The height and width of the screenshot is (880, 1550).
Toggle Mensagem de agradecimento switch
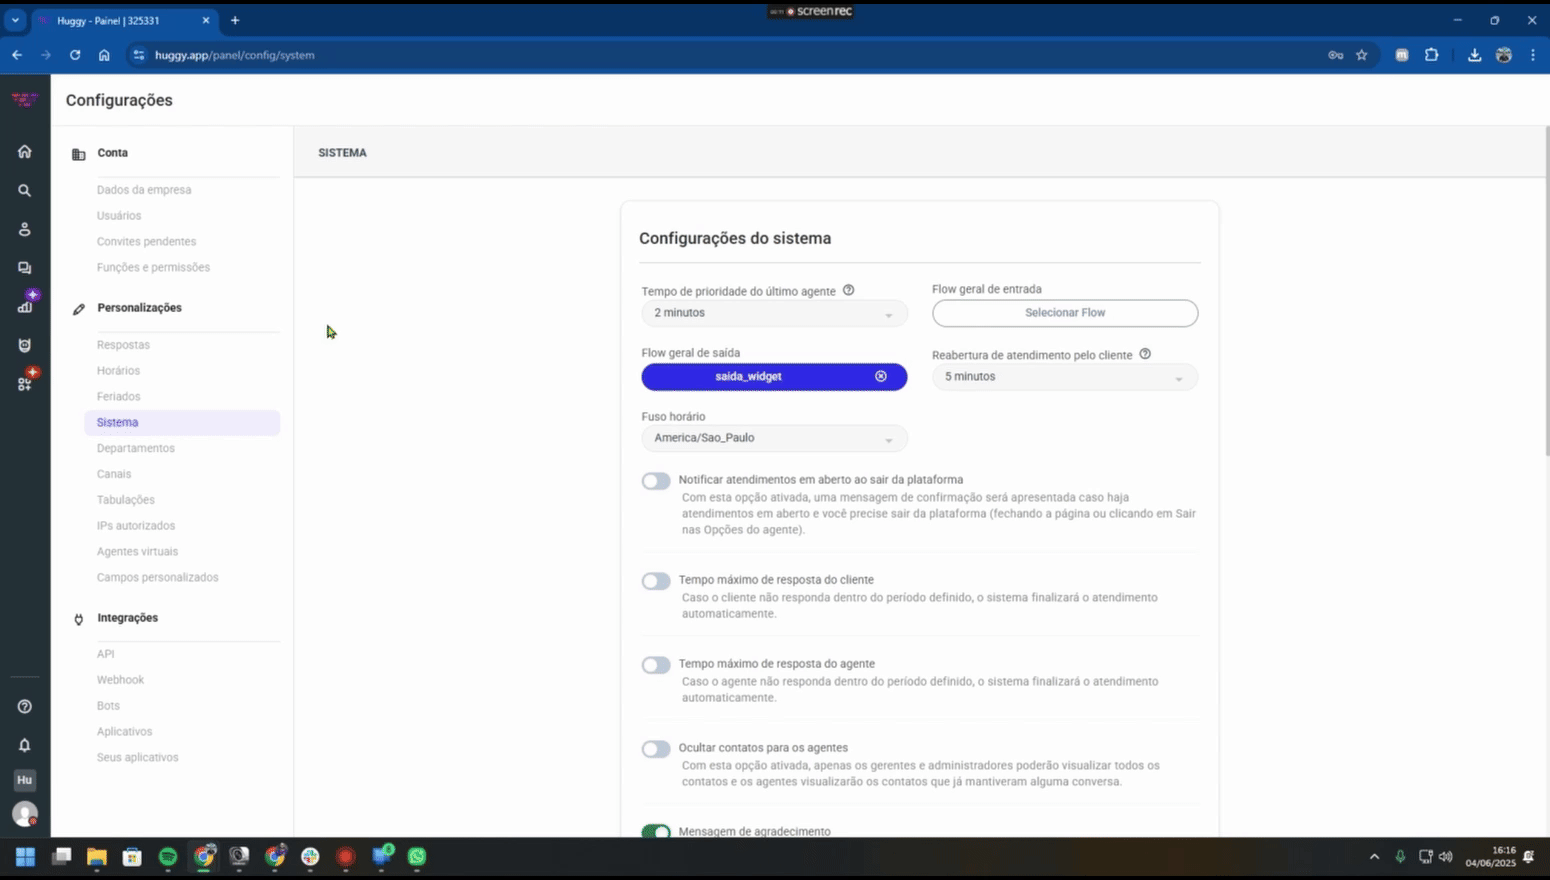point(656,832)
